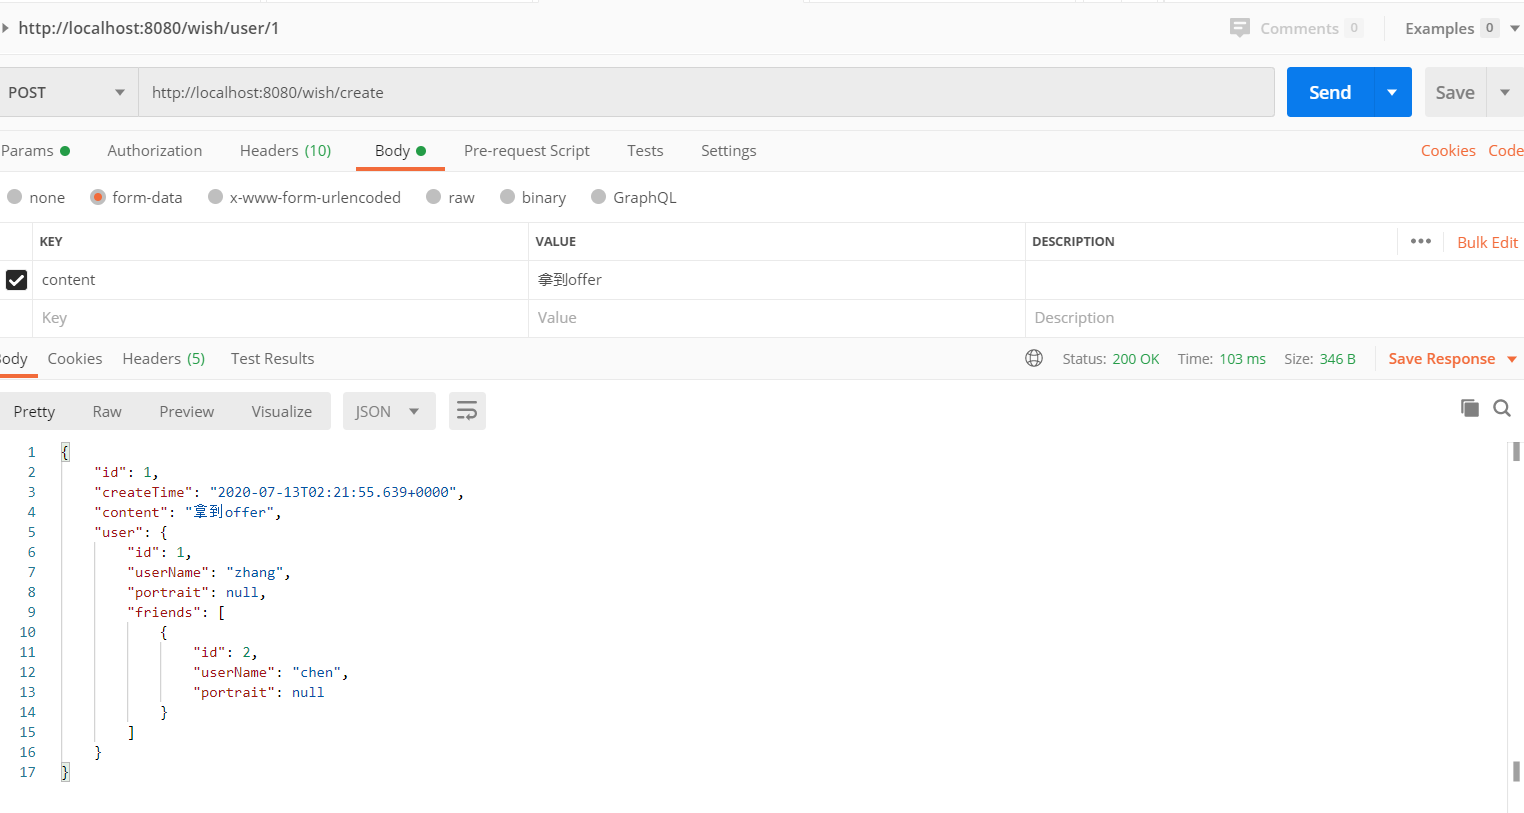
Task: Open the Comments speech bubble icon
Action: (x=1240, y=27)
